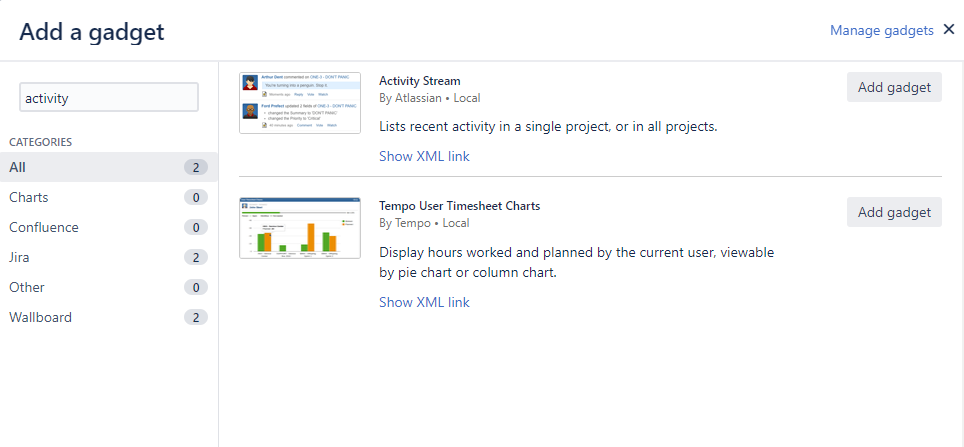
Task: Click the Tempo Timesheet Charts thumbnail
Action: (300, 228)
